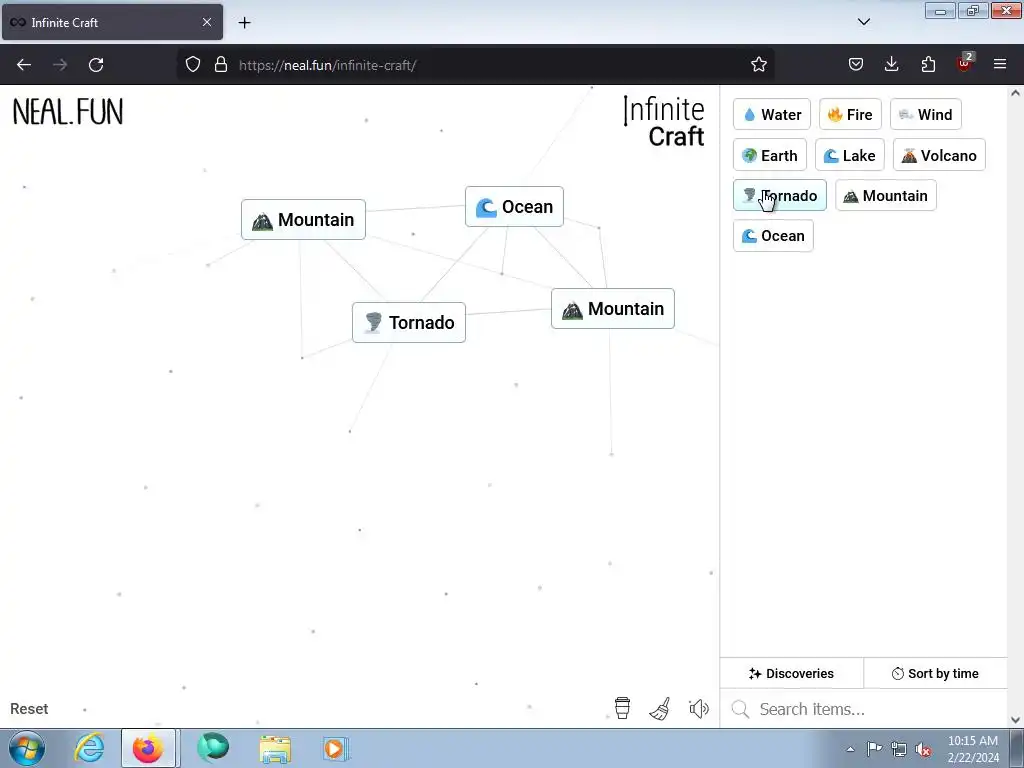
Task: Click the Water element in sidebar
Action: [x=771, y=114]
